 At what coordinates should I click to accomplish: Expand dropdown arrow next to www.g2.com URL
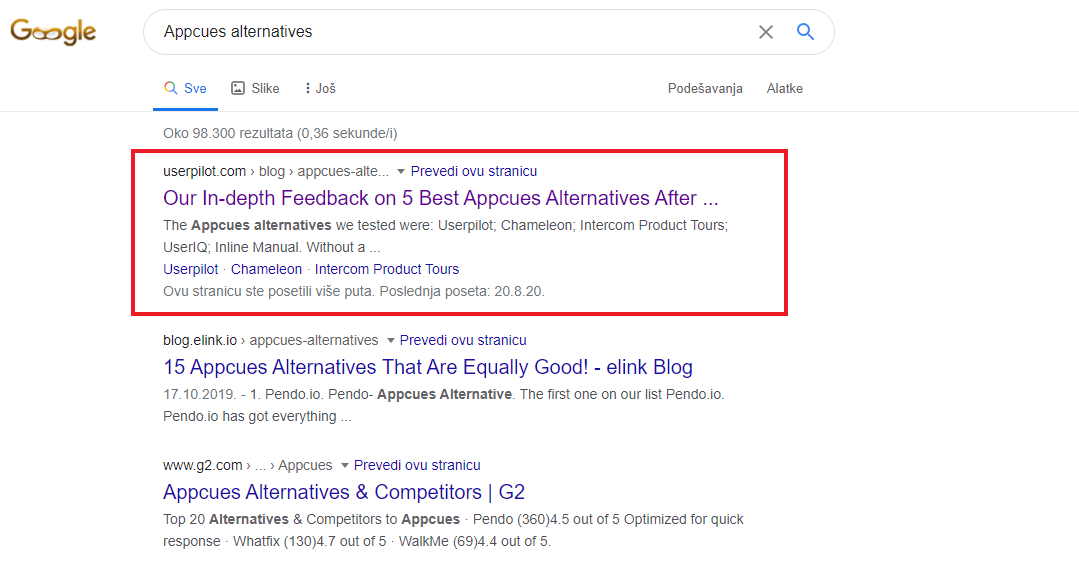point(344,466)
